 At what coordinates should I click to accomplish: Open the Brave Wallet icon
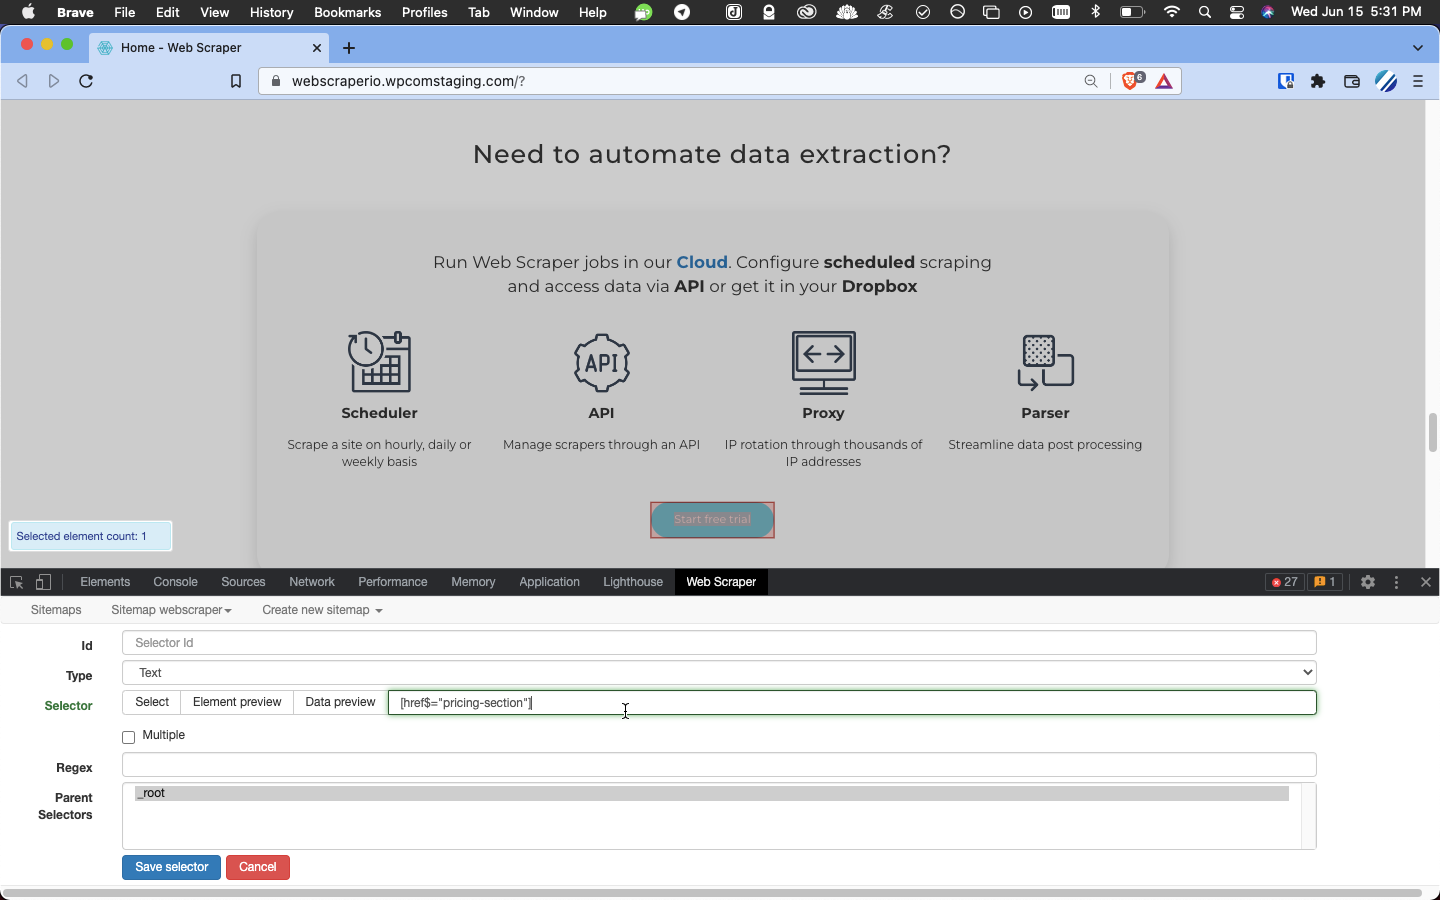1352,81
